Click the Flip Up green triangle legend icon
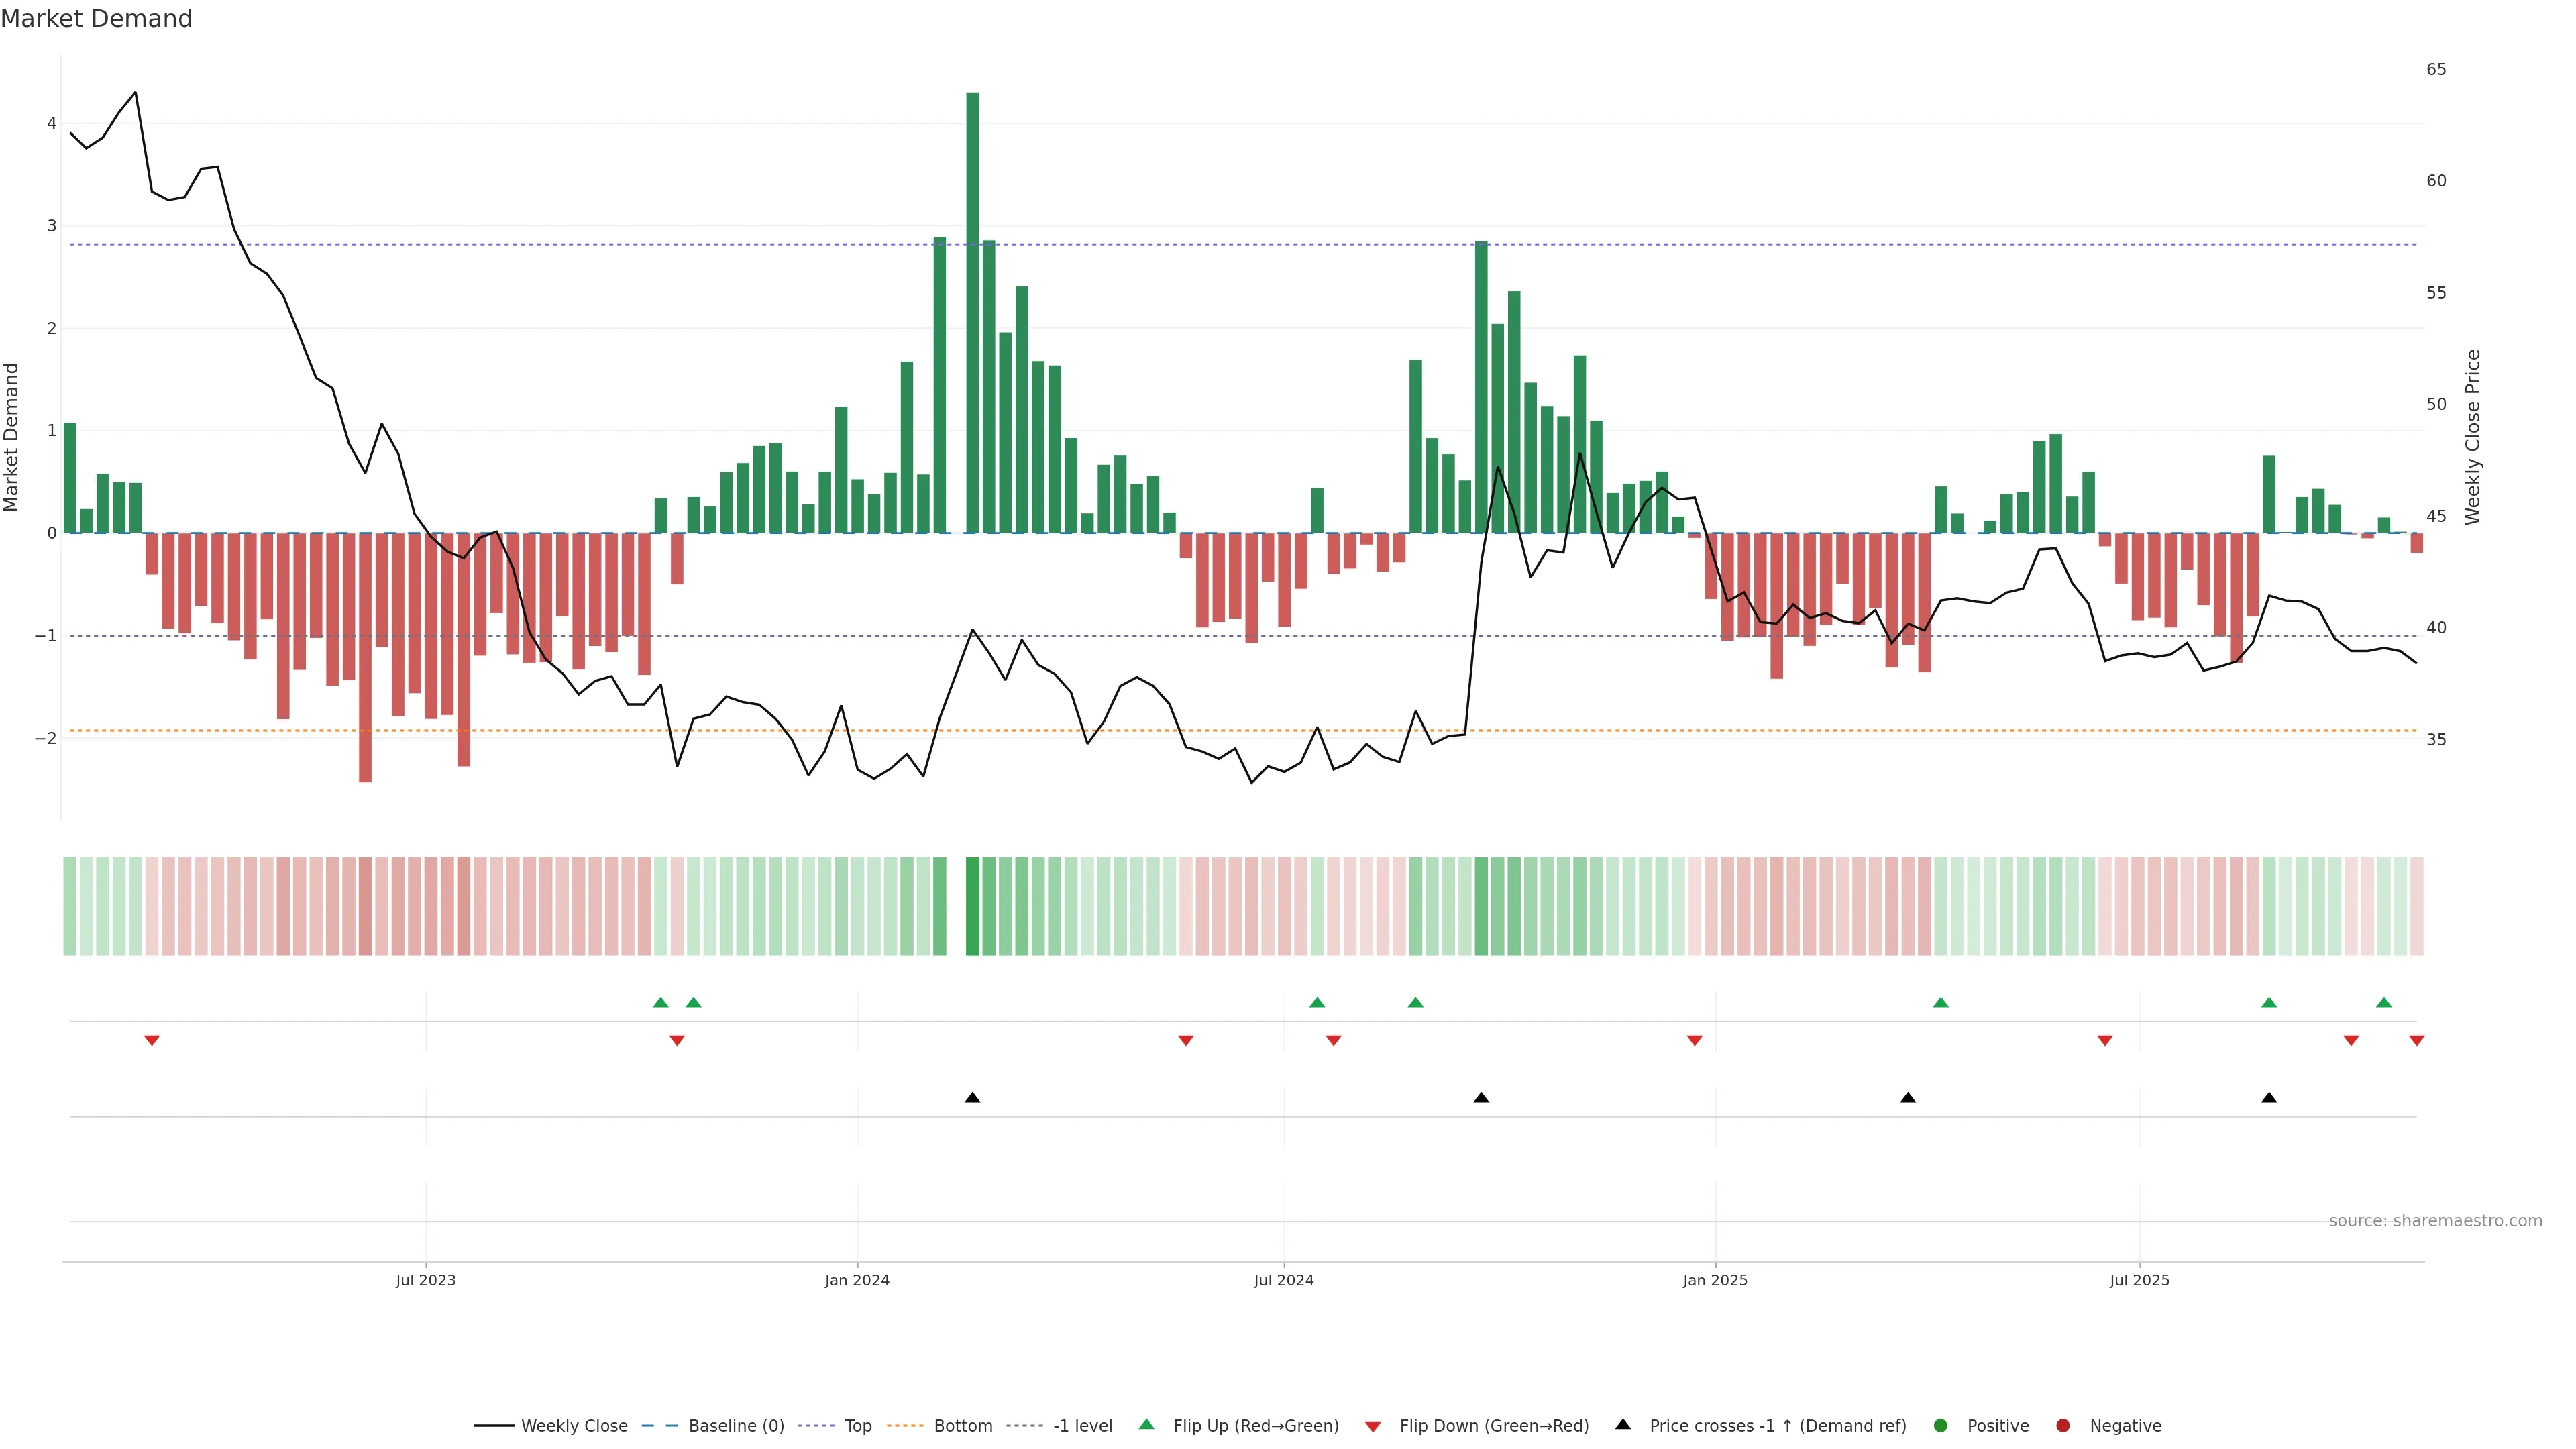This screenshot has height=1449, width=2576. tap(1146, 1424)
